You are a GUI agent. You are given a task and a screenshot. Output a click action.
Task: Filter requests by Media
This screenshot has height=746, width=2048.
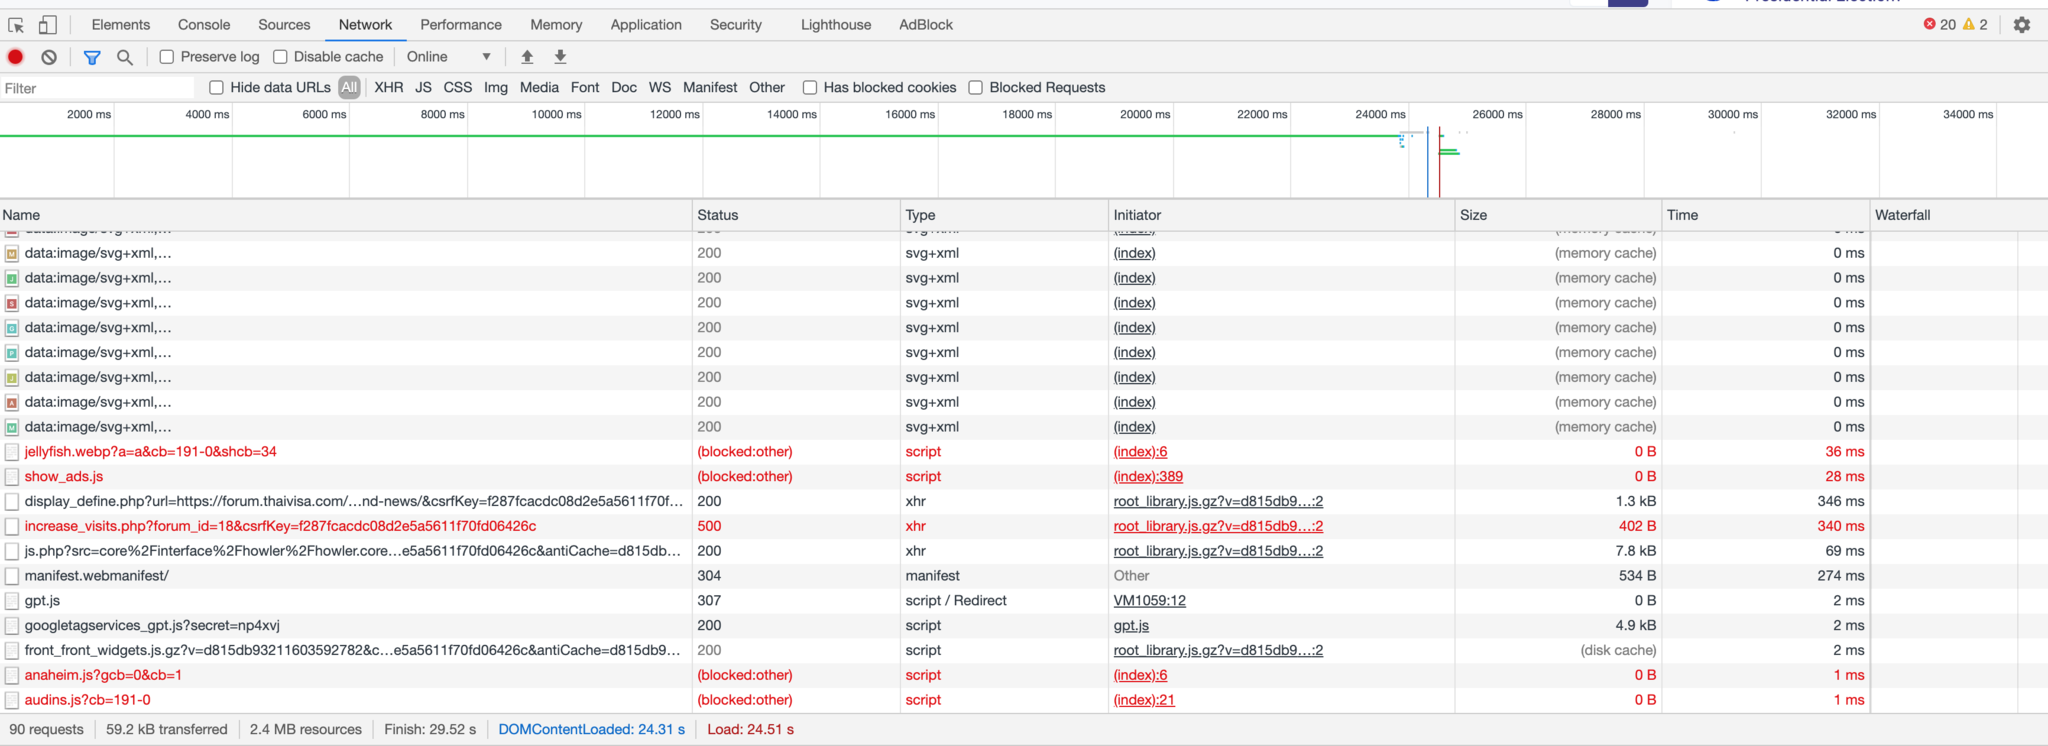pyautogui.click(x=539, y=88)
